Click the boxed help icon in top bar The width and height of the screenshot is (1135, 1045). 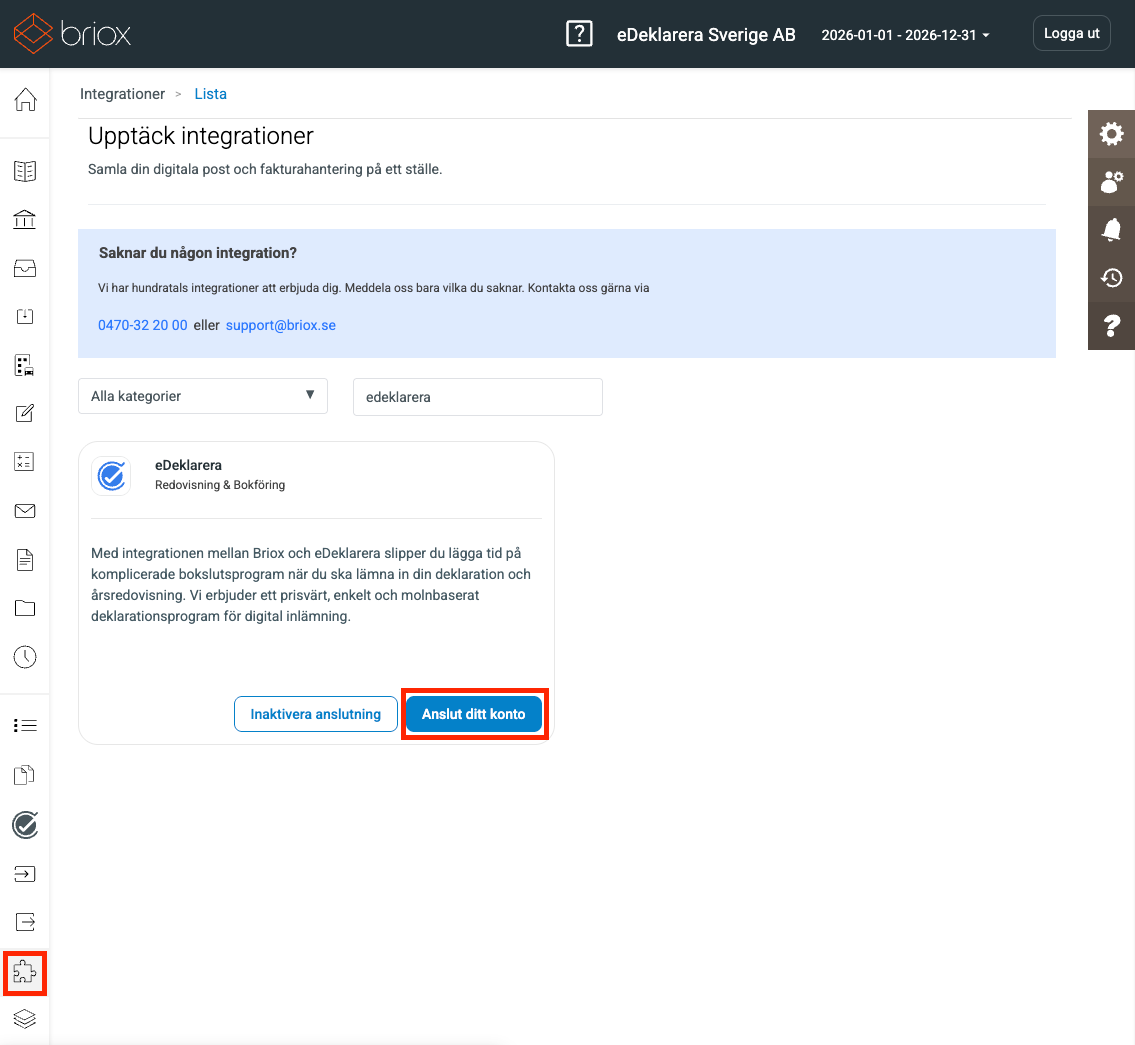tap(579, 34)
